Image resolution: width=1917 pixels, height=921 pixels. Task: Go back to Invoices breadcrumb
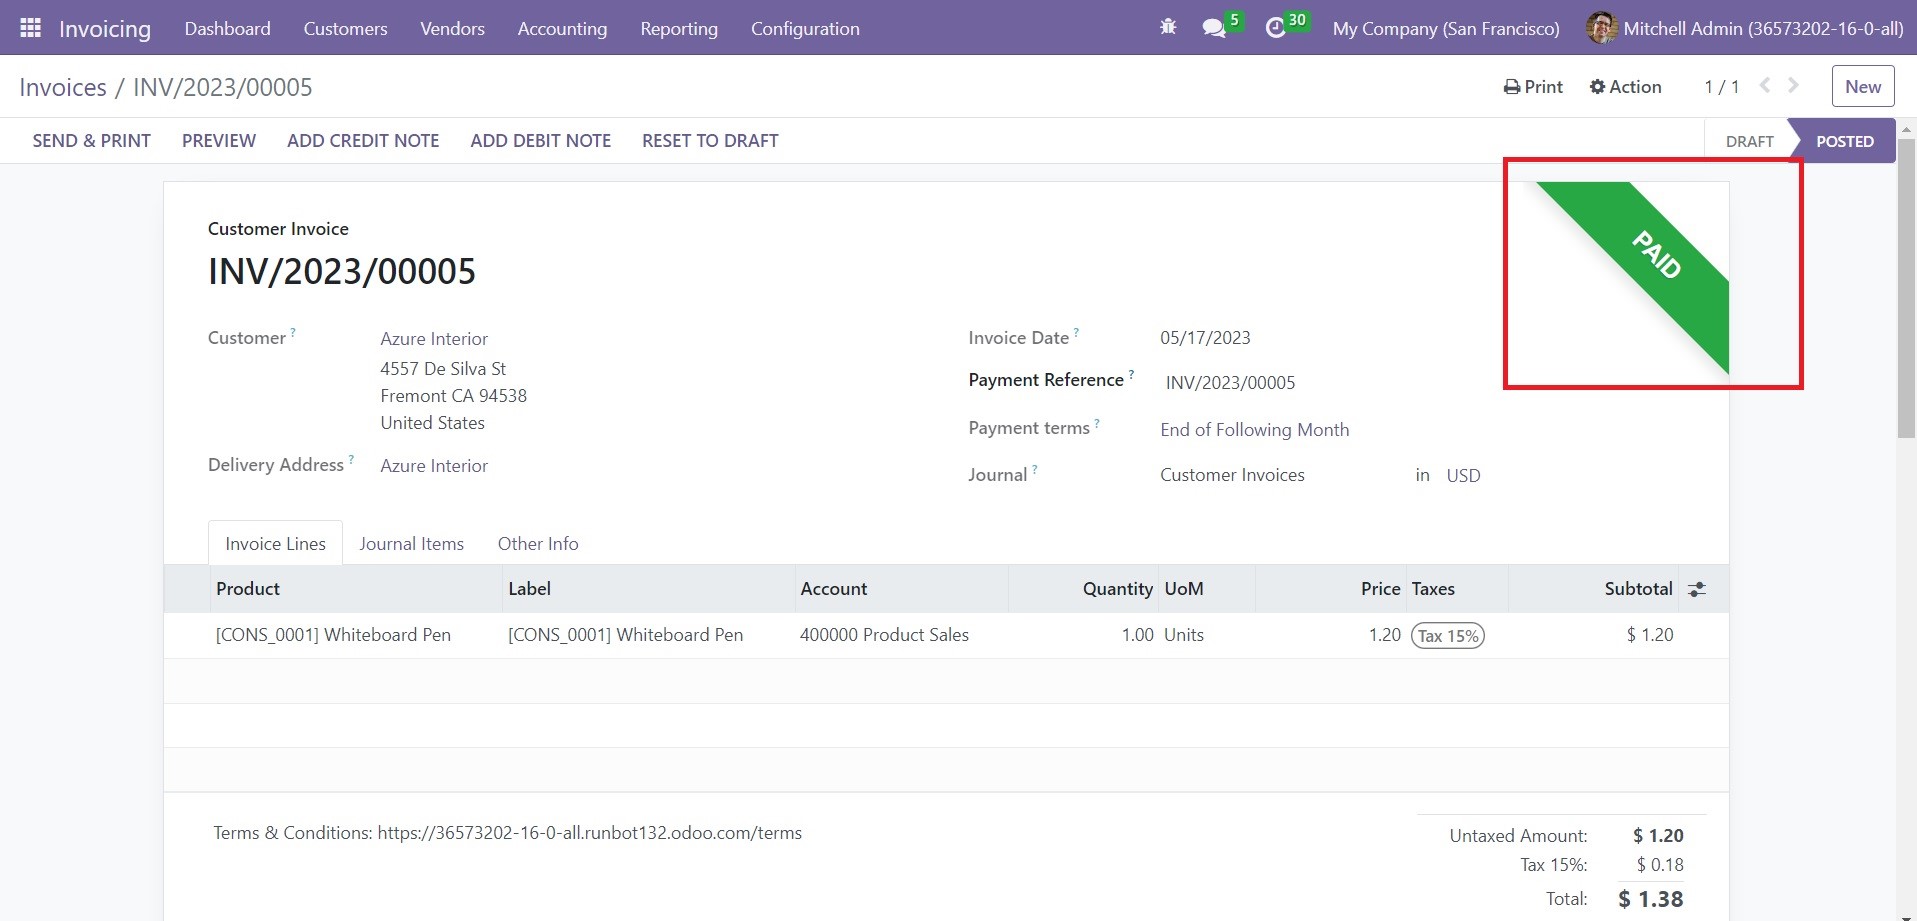pyautogui.click(x=63, y=87)
